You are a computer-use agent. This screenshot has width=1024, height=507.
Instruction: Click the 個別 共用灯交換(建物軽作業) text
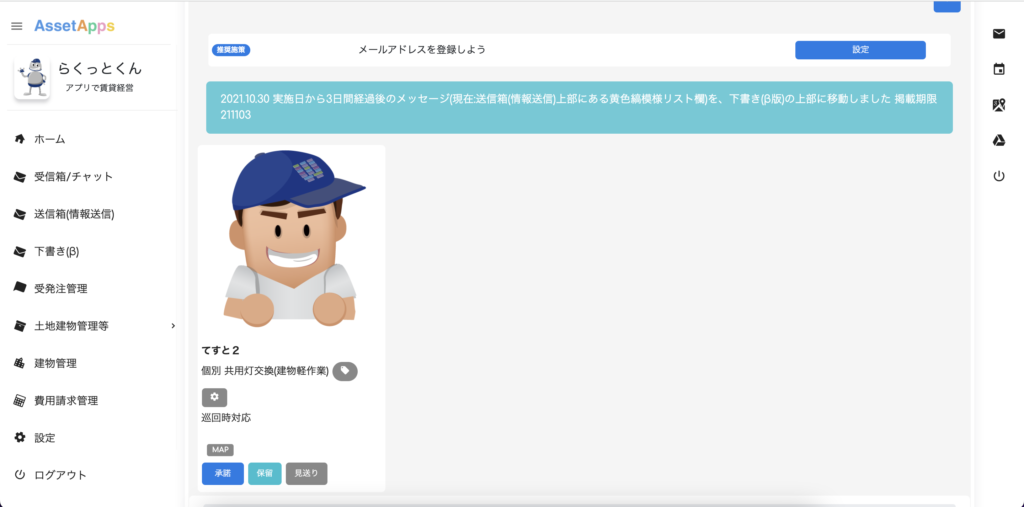click(x=265, y=371)
